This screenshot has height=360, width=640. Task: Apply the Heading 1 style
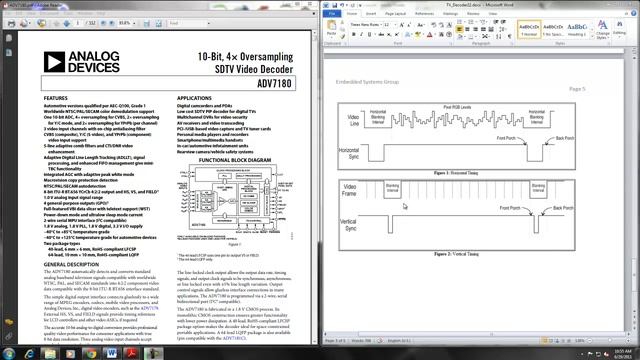[x=576, y=29]
